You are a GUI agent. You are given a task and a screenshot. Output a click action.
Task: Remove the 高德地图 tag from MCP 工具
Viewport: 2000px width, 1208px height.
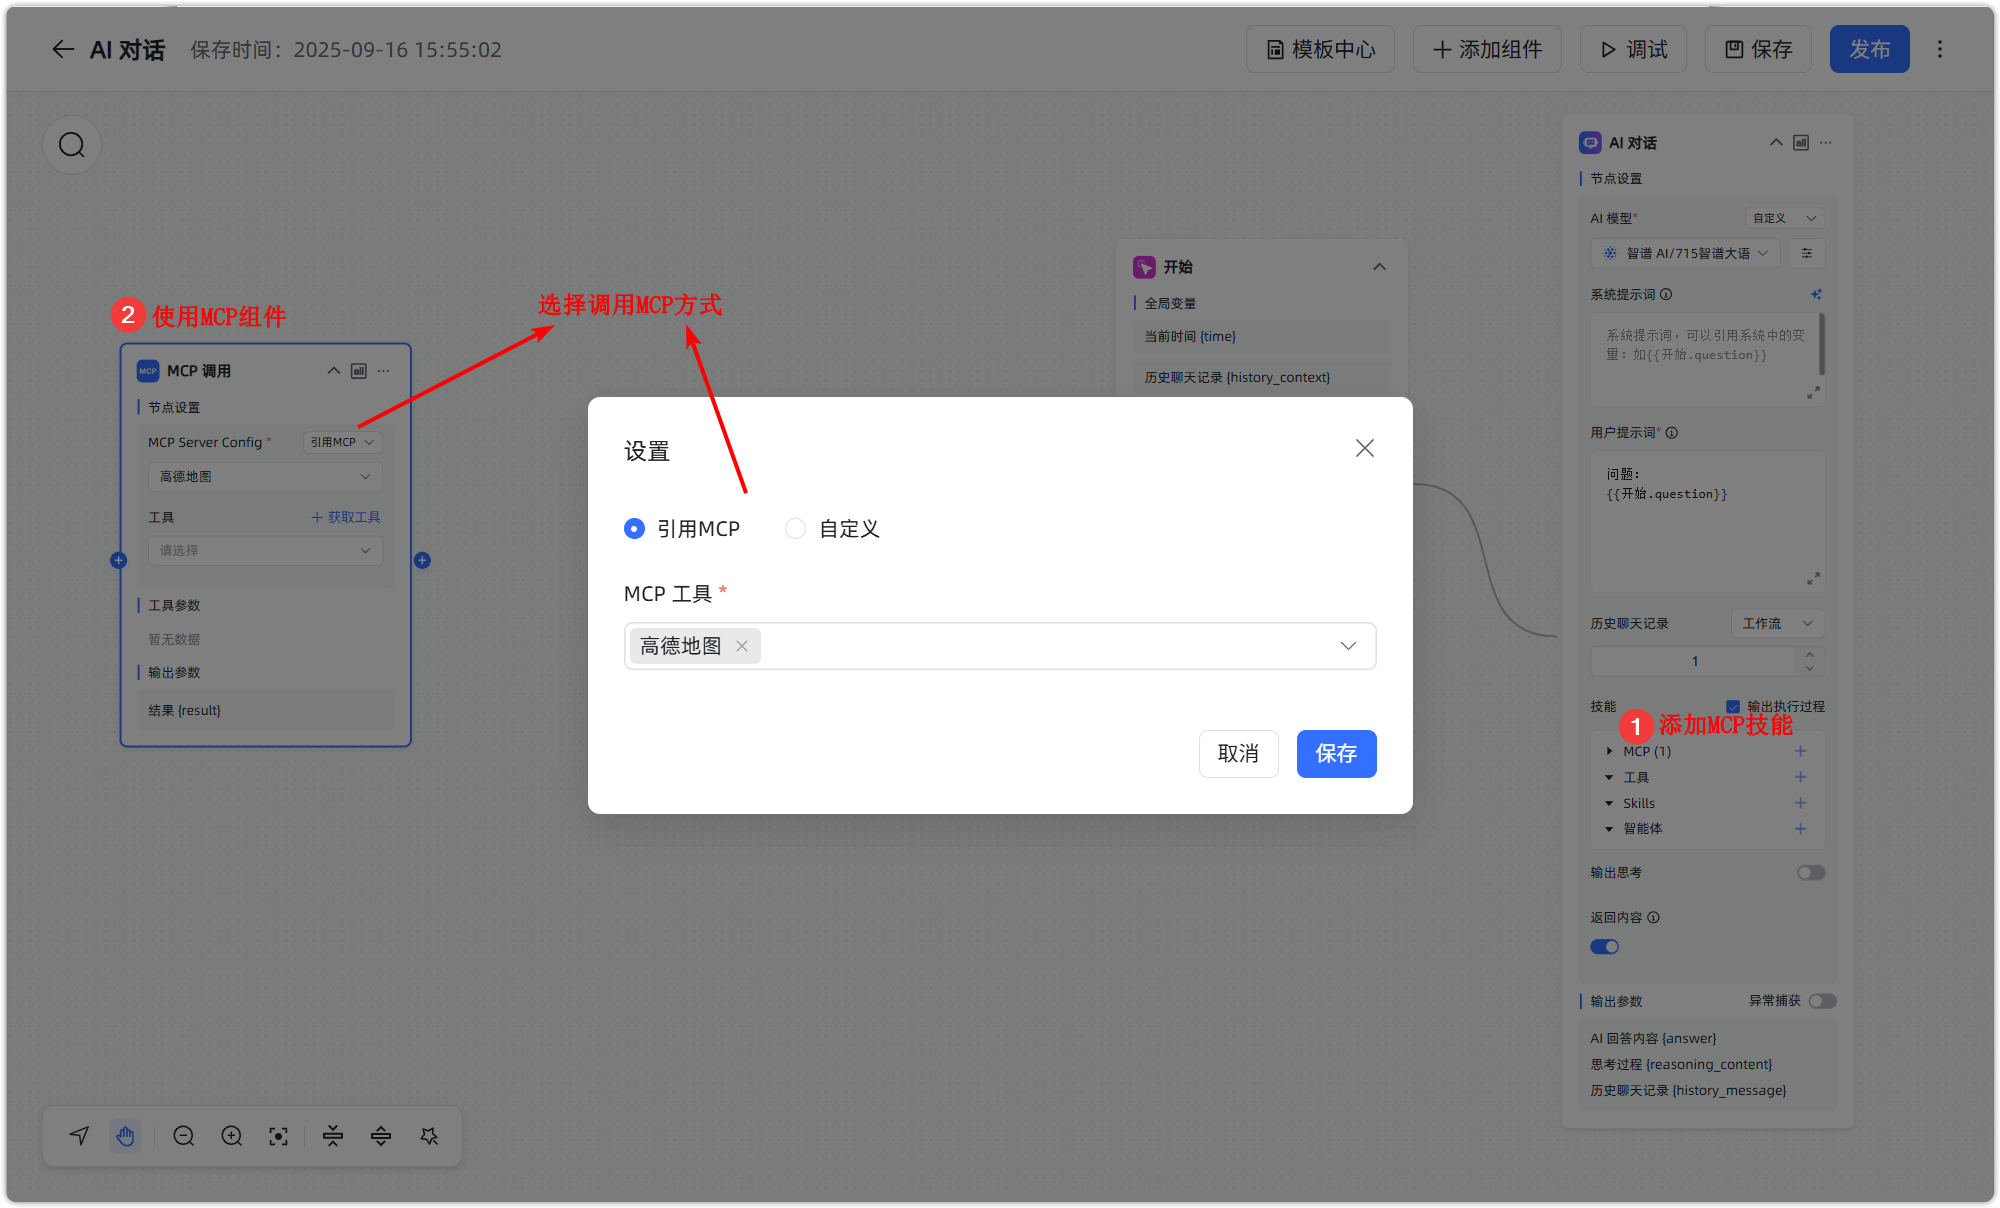[742, 646]
